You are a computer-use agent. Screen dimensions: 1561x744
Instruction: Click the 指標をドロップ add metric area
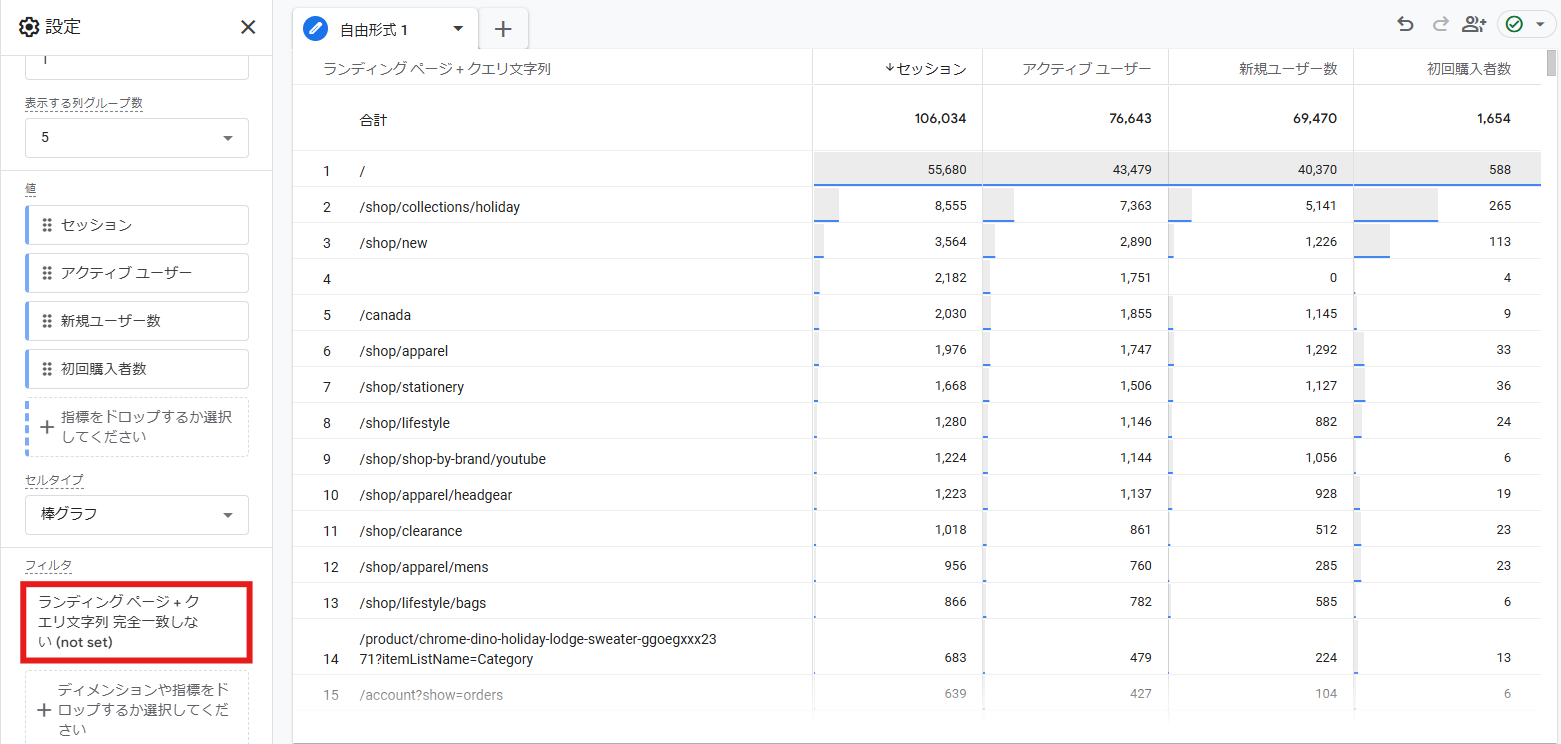pos(136,427)
